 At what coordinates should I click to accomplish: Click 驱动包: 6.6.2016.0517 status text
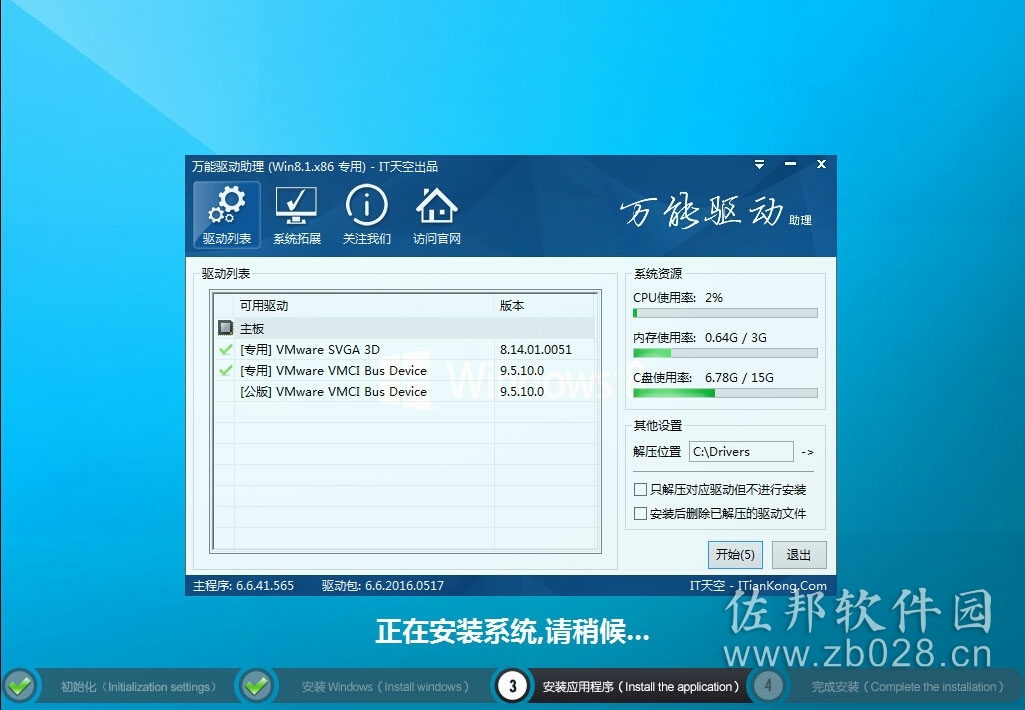point(382,586)
